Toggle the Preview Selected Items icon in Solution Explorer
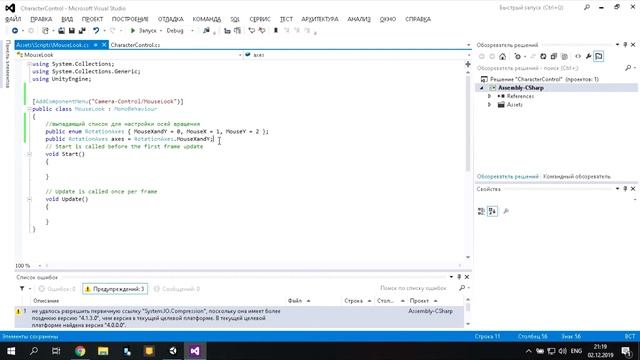Image resolution: width=640 pixels, height=360 pixels. click(x=599, y=57)
